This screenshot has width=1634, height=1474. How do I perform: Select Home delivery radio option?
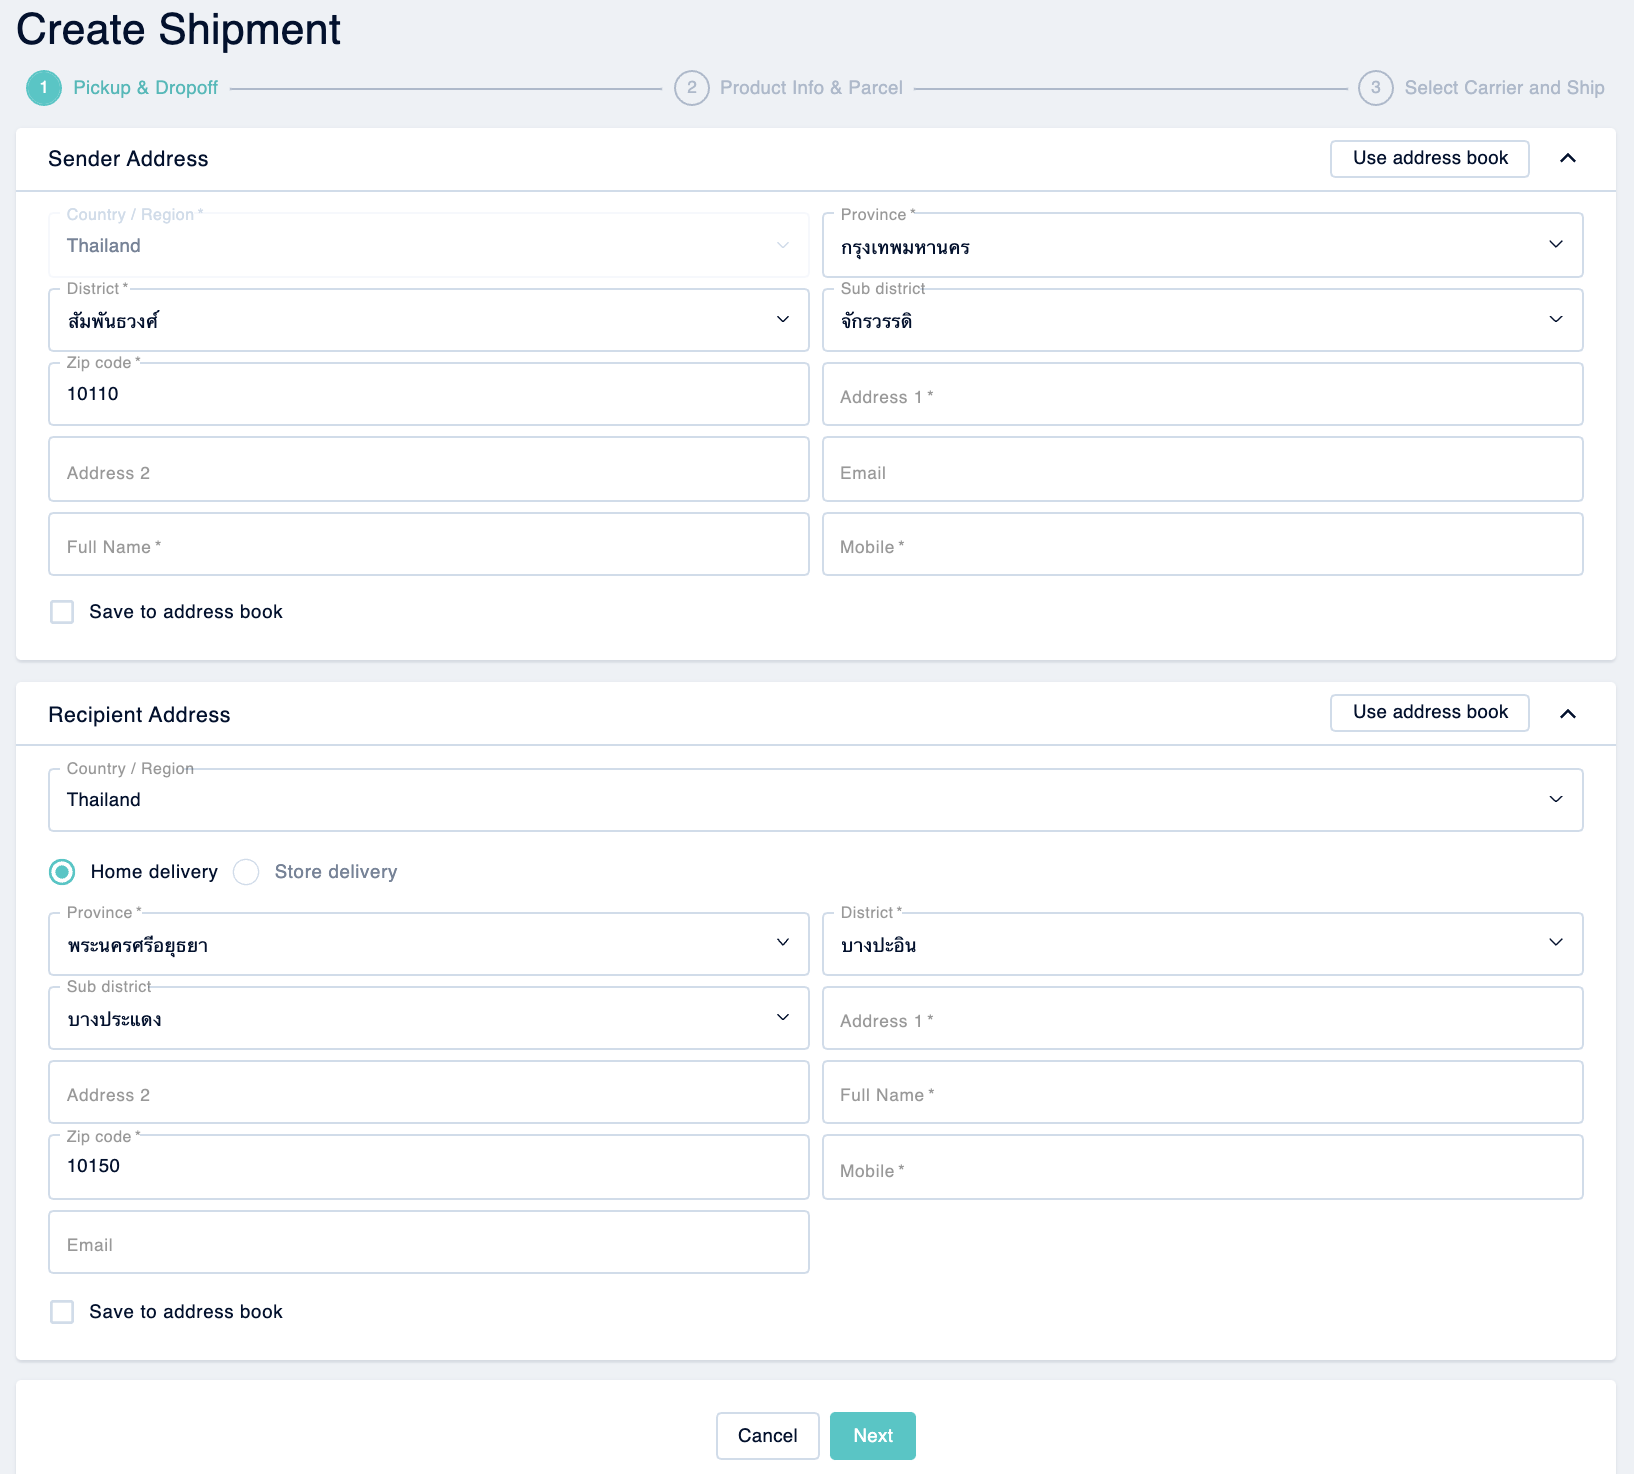coord(62,872)
